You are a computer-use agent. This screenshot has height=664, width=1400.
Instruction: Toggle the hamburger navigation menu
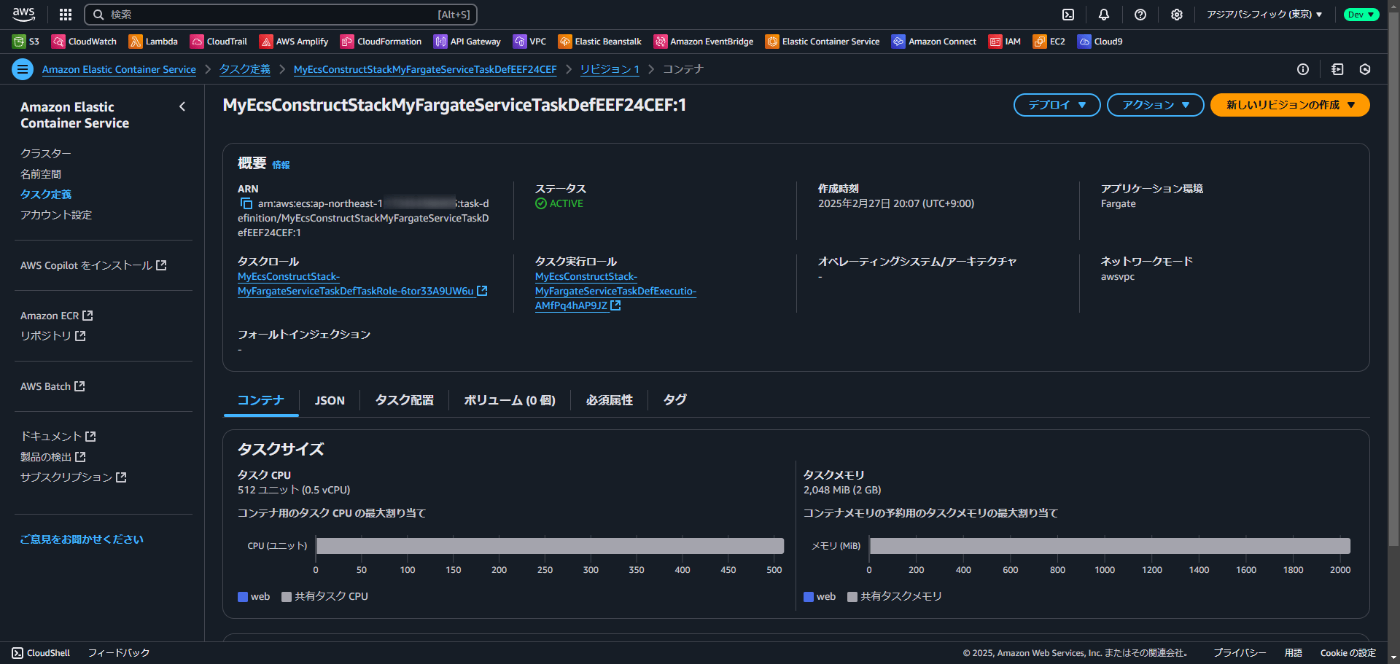tap(22, 69)
